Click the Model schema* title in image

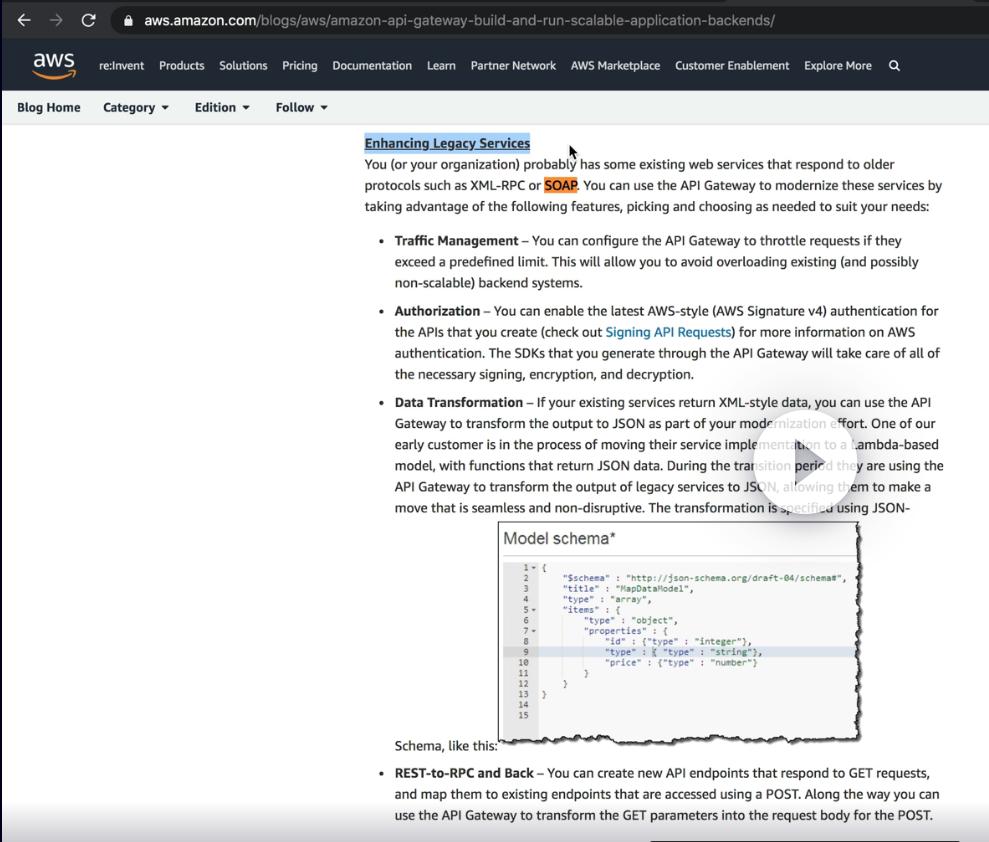coord(559,539)
